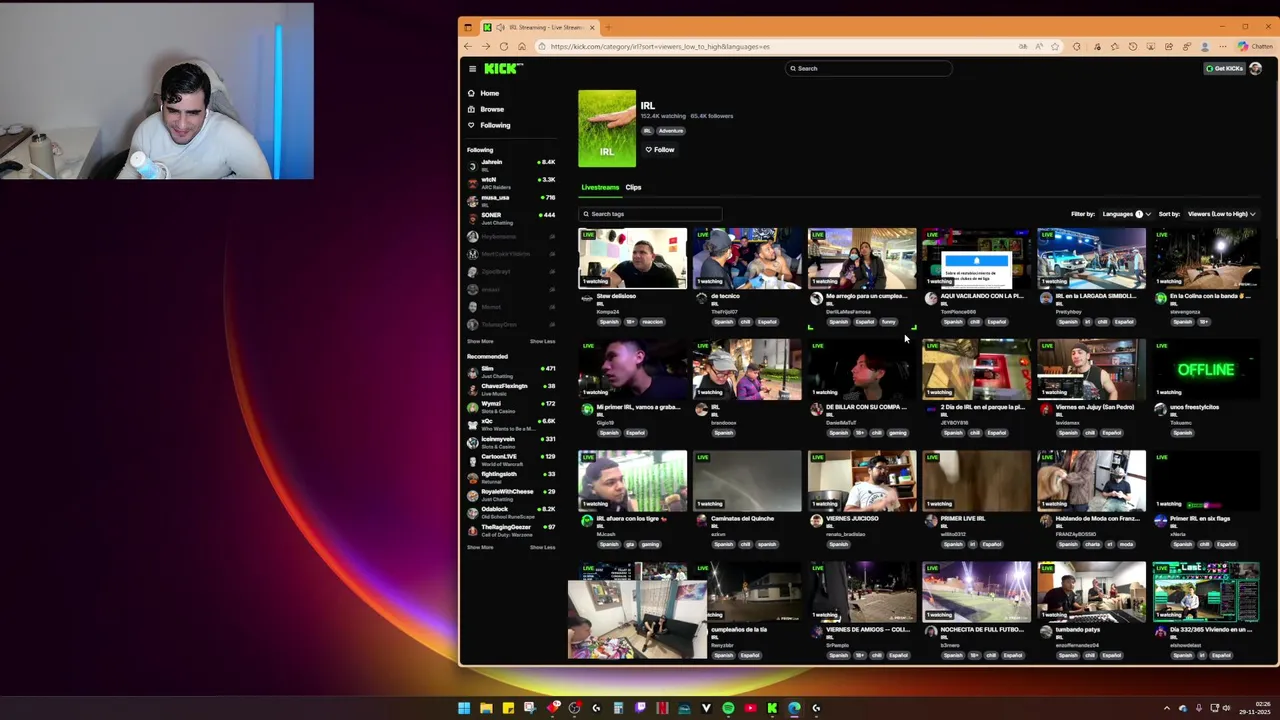Screen dimensions: 1280x720
Task: Open browser settings three-dots menu
Action: (1222, 47)
